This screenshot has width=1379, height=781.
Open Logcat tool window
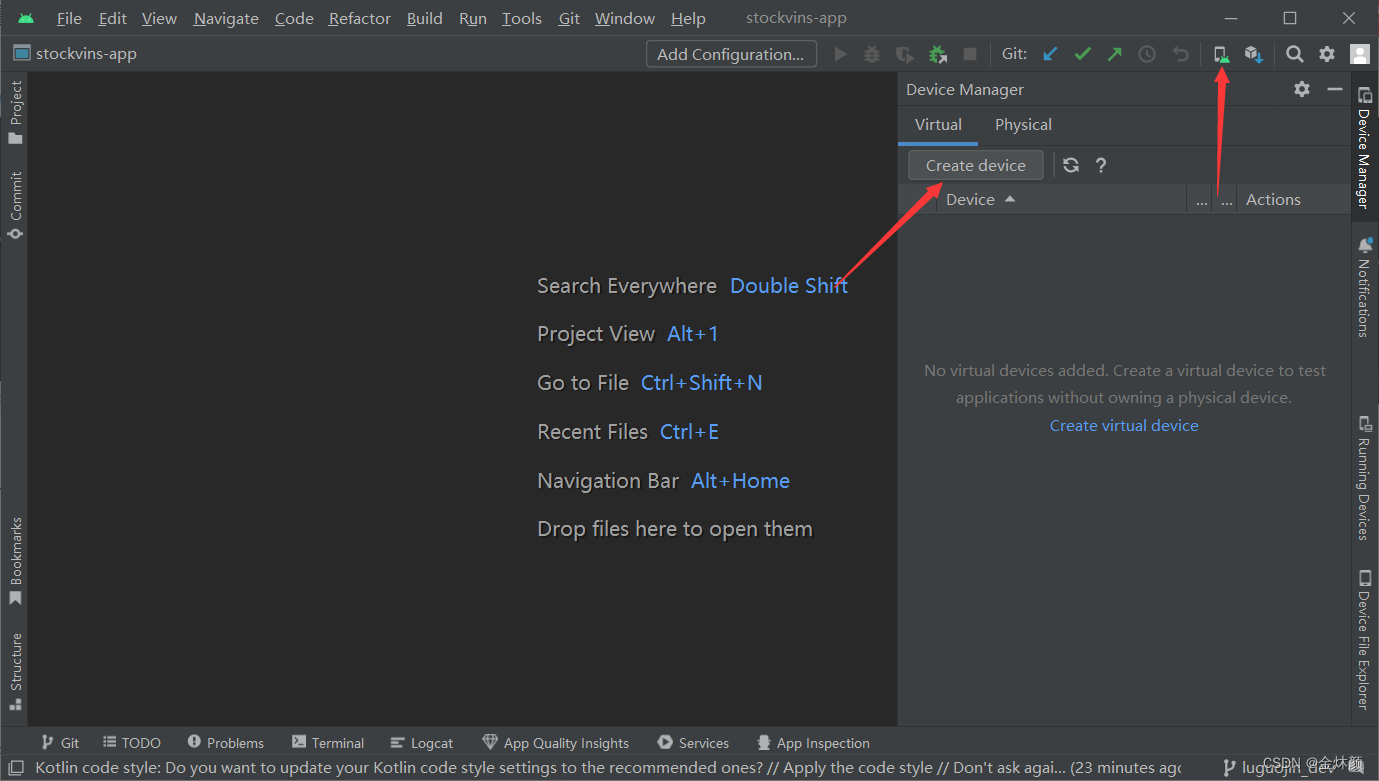422,743
